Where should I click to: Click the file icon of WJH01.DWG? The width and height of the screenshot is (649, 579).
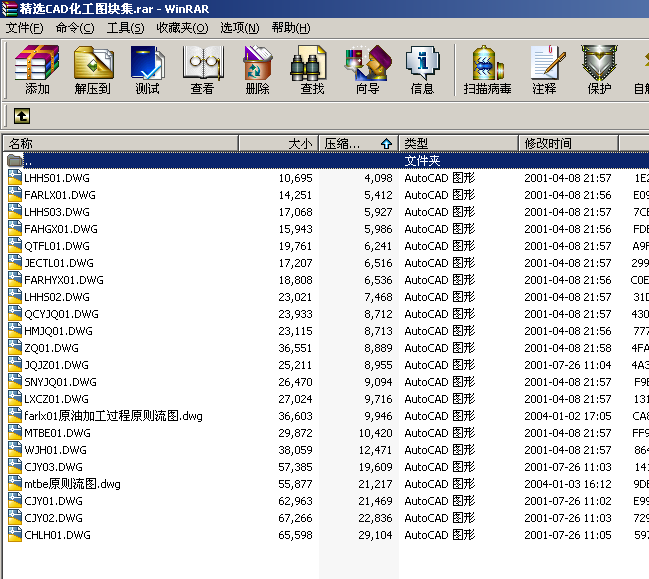point(15,449)
